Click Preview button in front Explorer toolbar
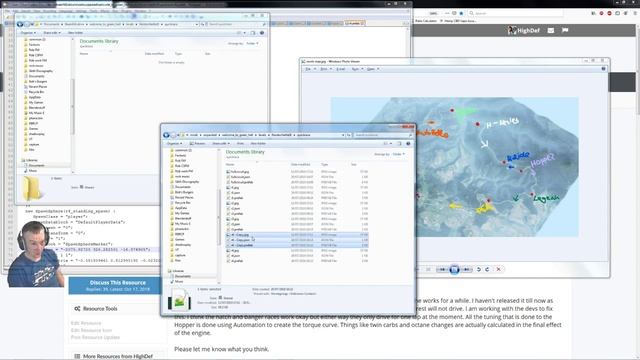Viewport: 640px width, 360px height. pos(198,144)
